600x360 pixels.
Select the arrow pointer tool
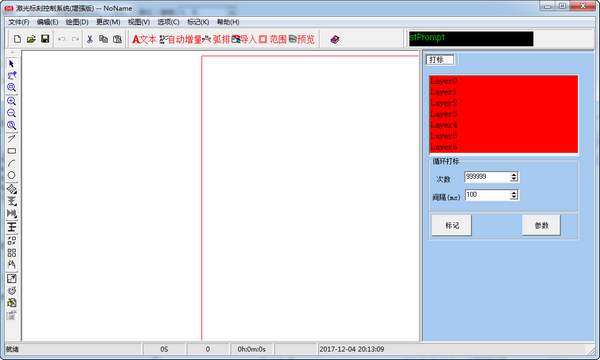click(x=11, y=64)
